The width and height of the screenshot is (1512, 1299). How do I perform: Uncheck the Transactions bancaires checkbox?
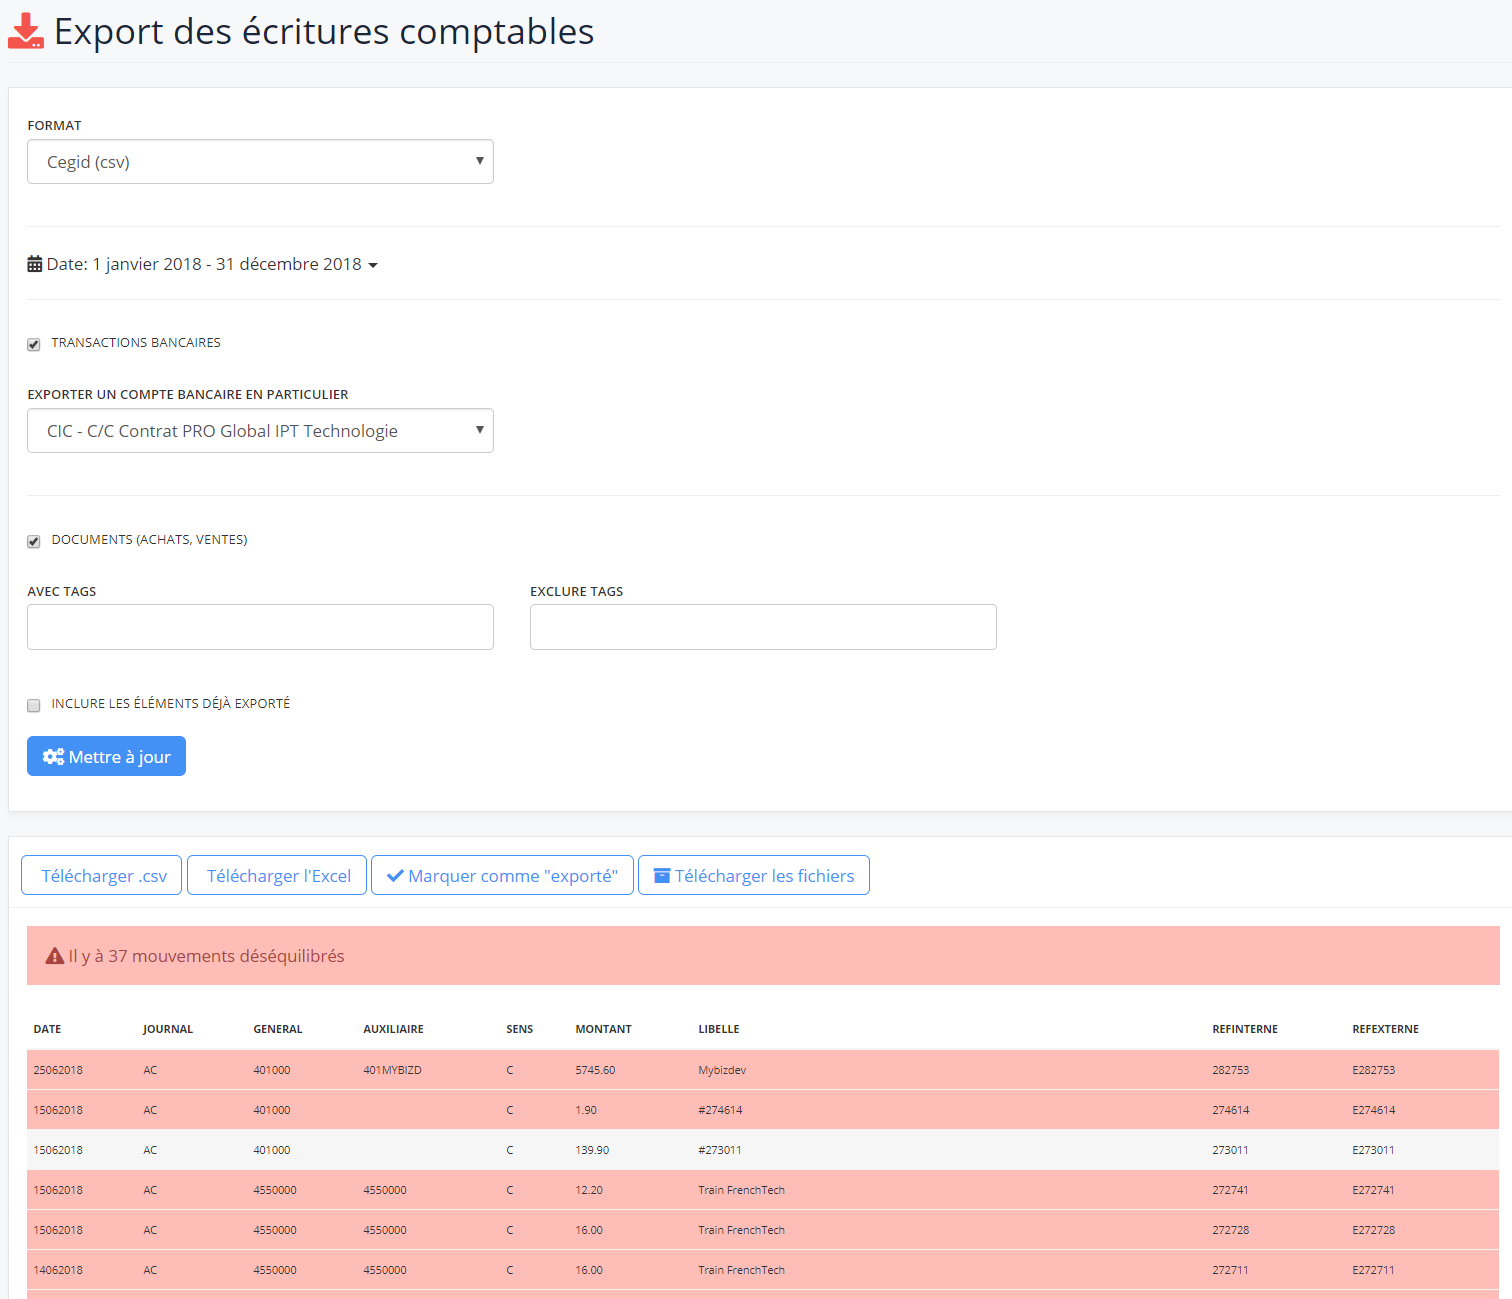tap(34, 344)
